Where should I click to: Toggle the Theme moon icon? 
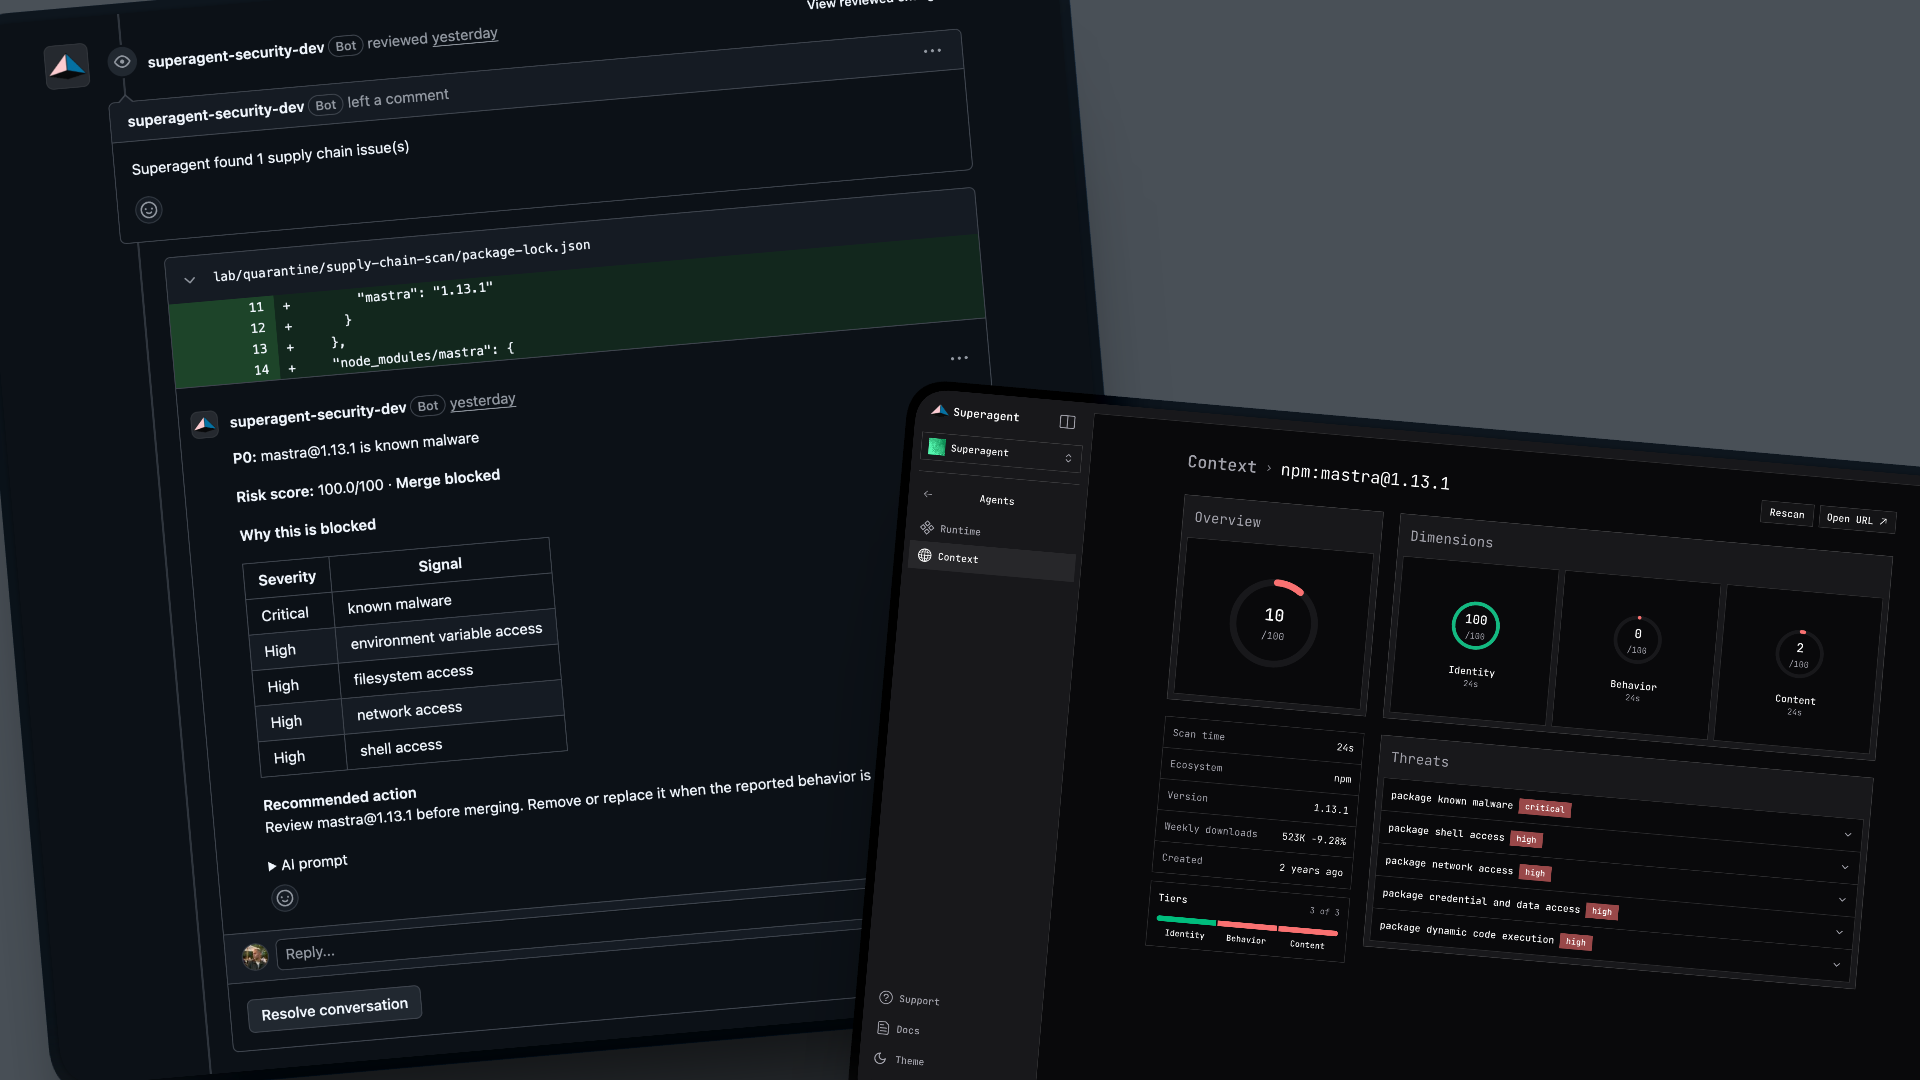coord(880,1058)
